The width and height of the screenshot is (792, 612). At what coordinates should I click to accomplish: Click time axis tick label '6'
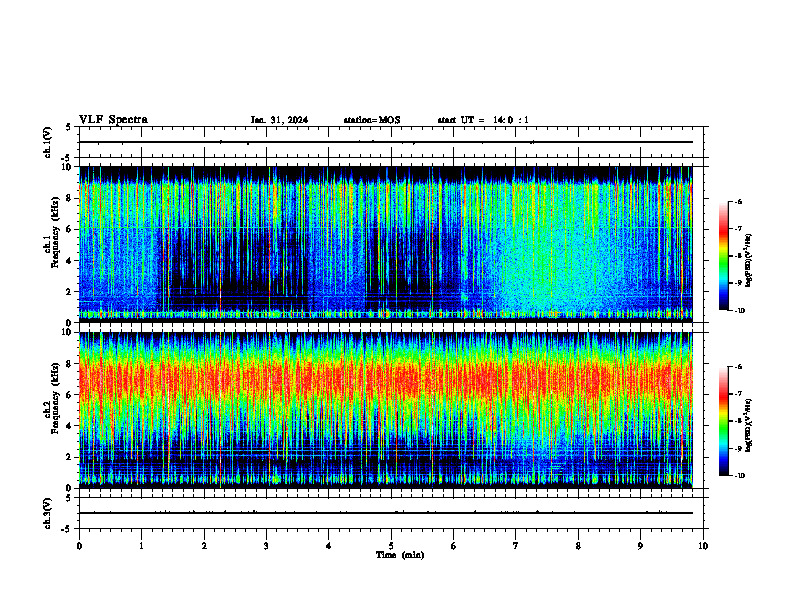pyautogui.click(x=454, y=546)
